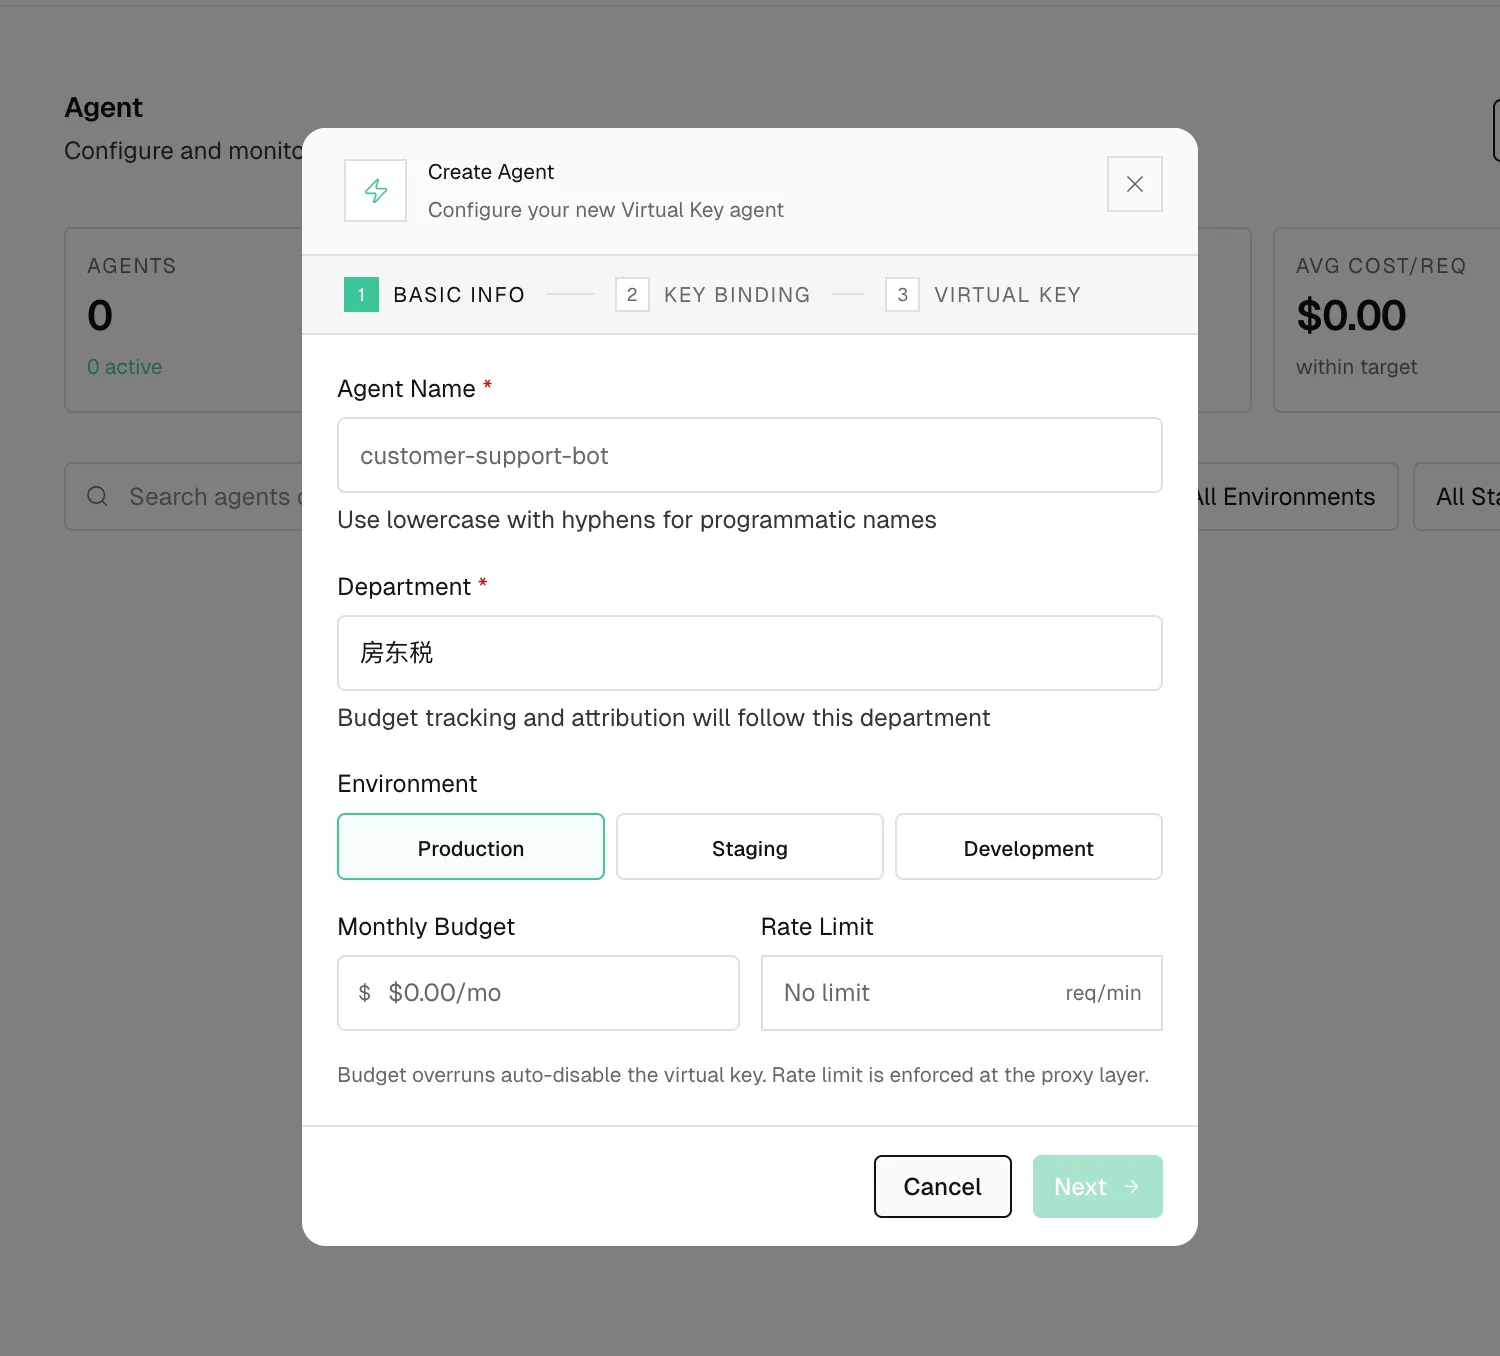Click the Cancel button
The image size is (1500, 1356).
click(942, 1187)
